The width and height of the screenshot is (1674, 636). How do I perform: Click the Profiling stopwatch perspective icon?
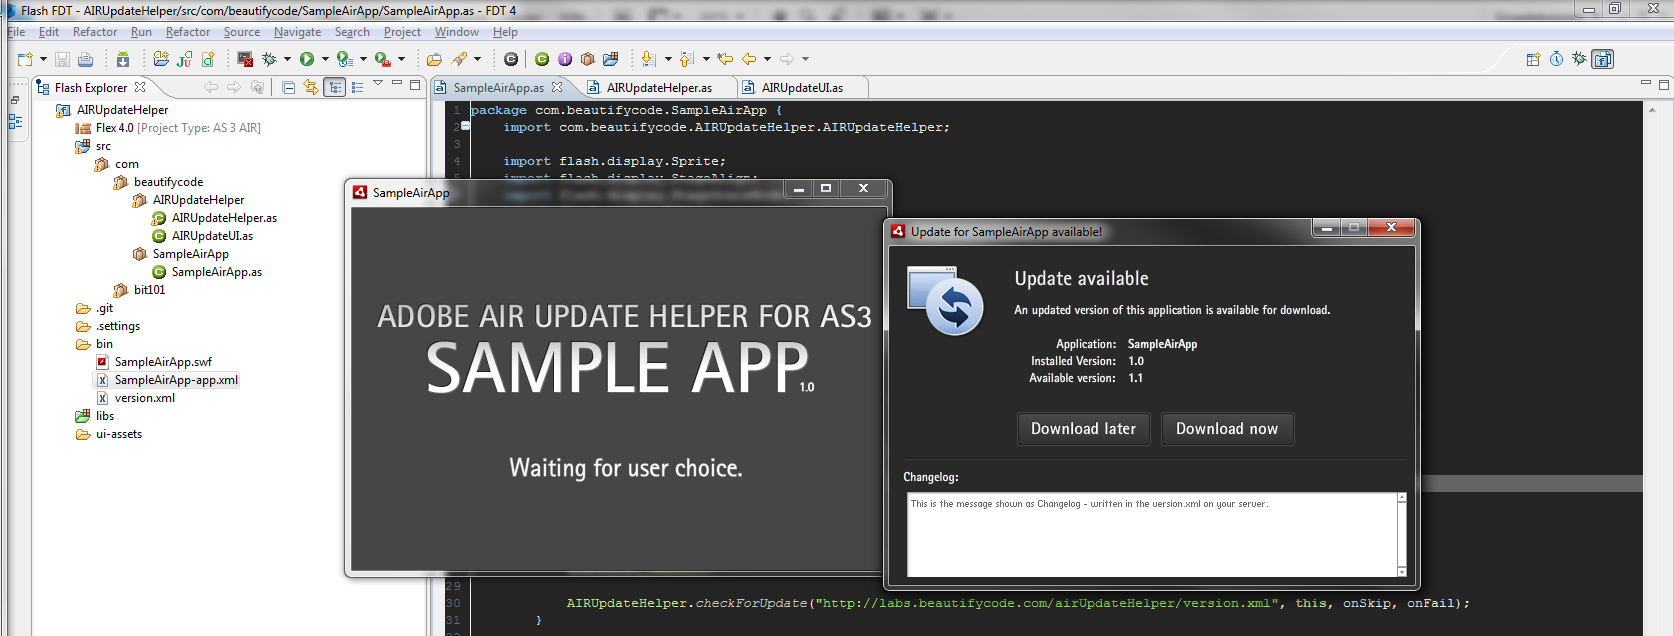(x=1556, y=59)
